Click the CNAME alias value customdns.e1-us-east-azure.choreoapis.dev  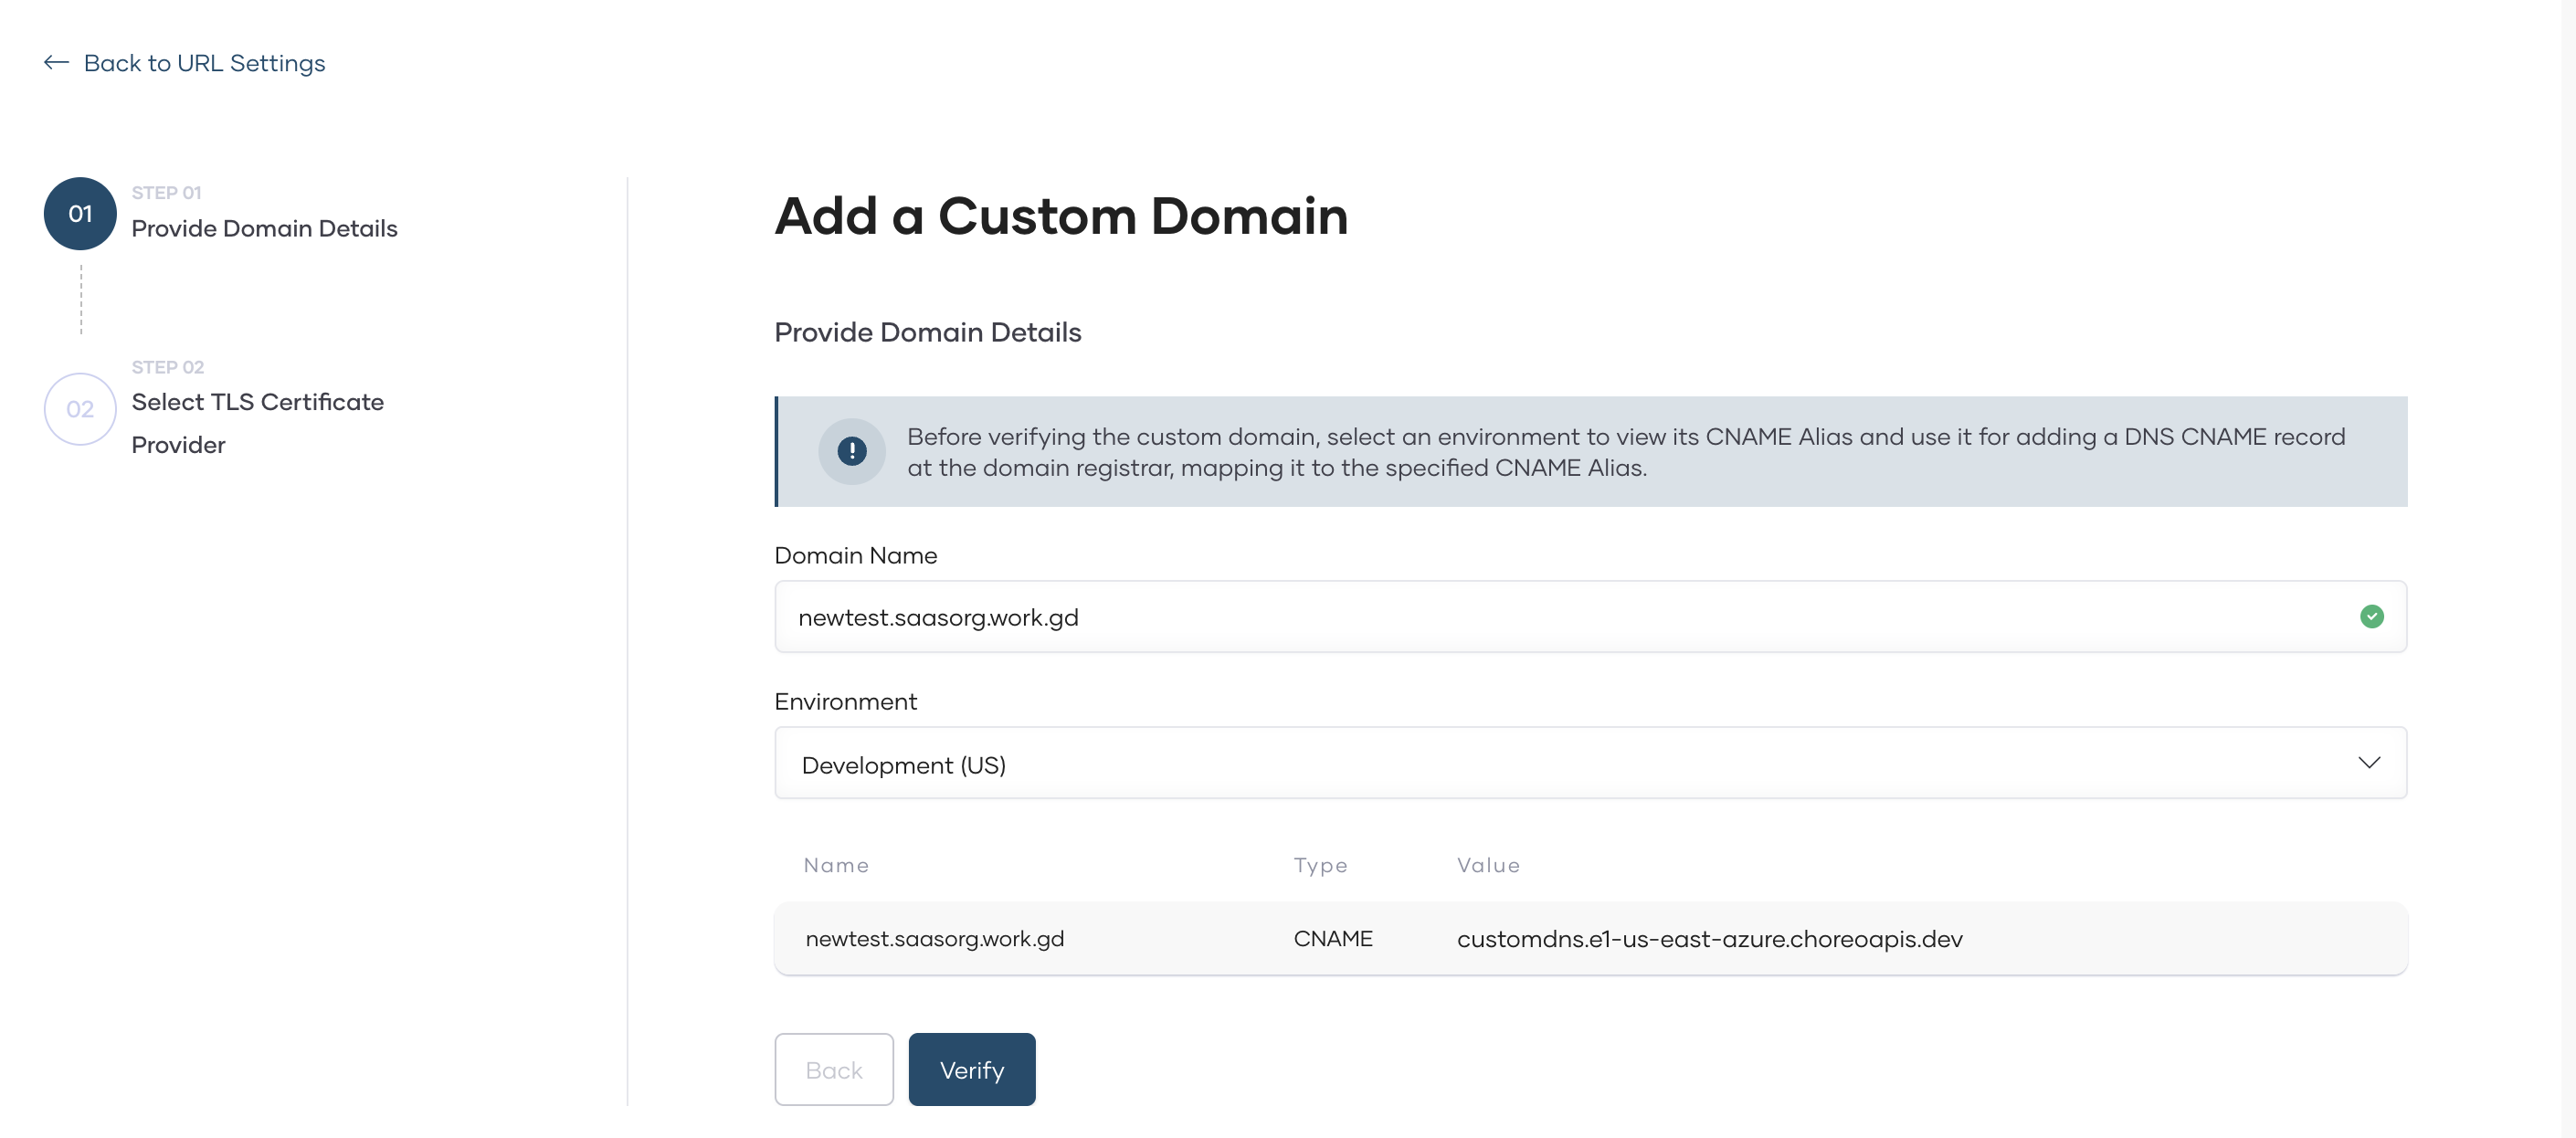1709,939
